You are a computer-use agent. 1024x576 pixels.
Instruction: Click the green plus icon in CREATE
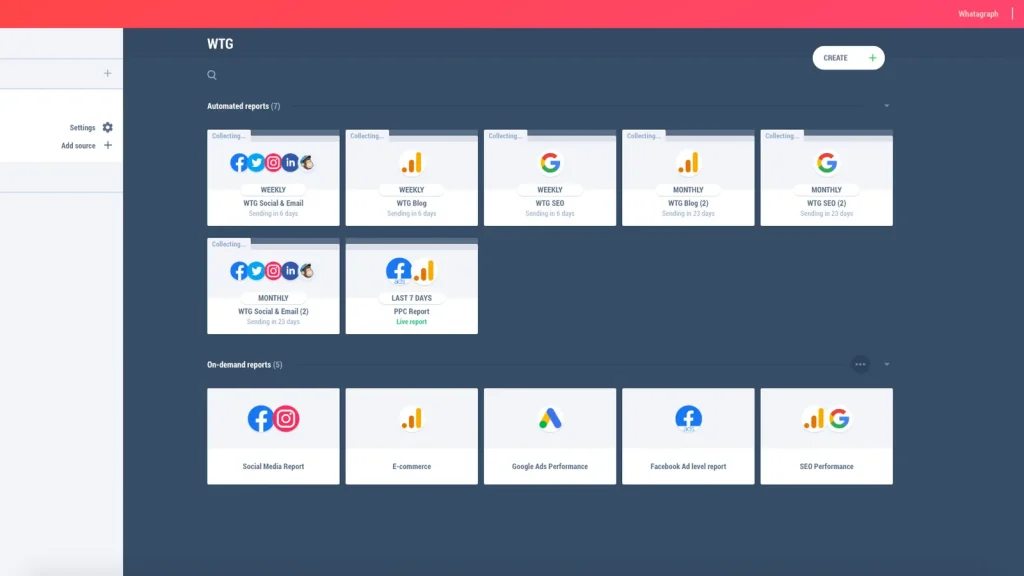click(872, 57)
